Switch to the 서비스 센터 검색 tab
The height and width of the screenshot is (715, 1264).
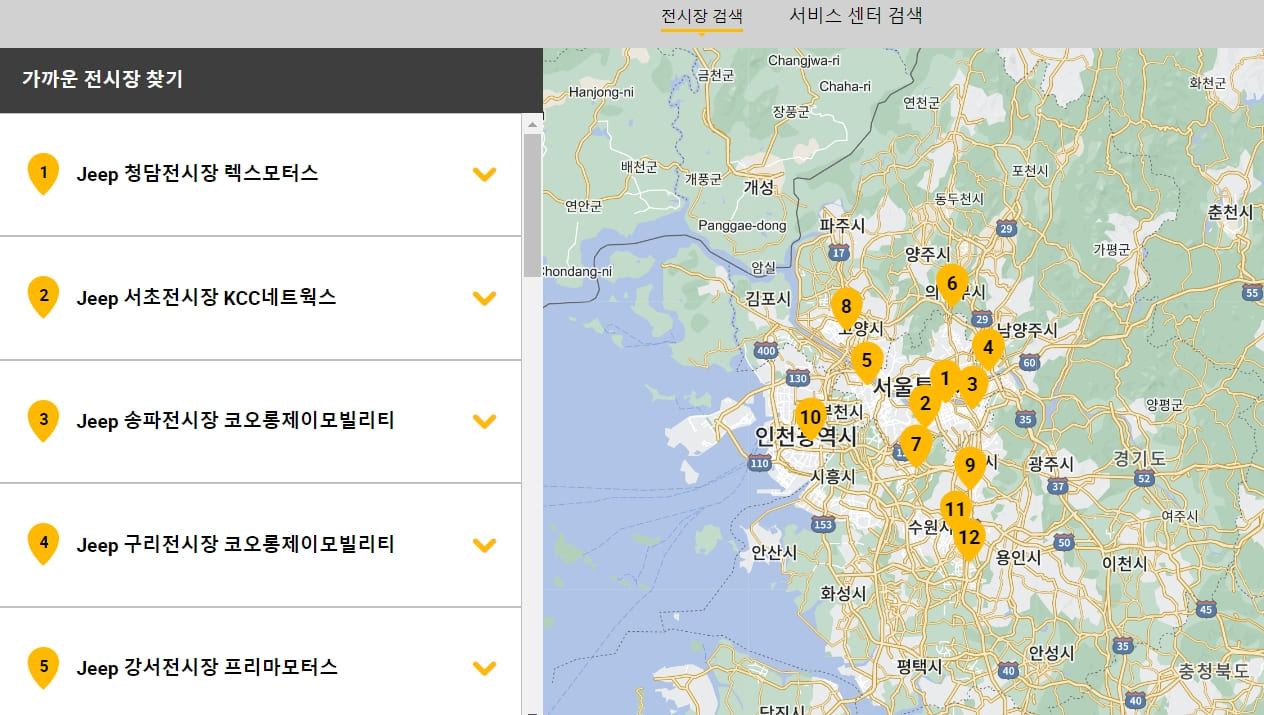(x=856, y=16)
